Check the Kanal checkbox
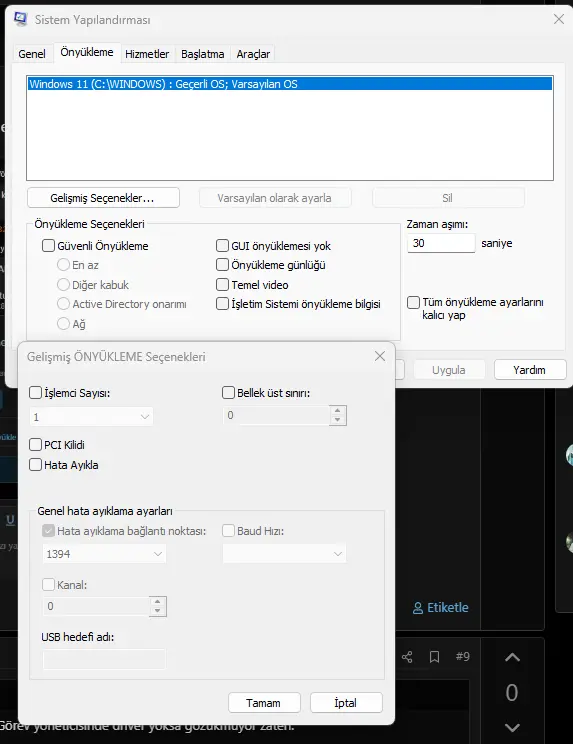The image size is (573, 744). coord(48,585)
